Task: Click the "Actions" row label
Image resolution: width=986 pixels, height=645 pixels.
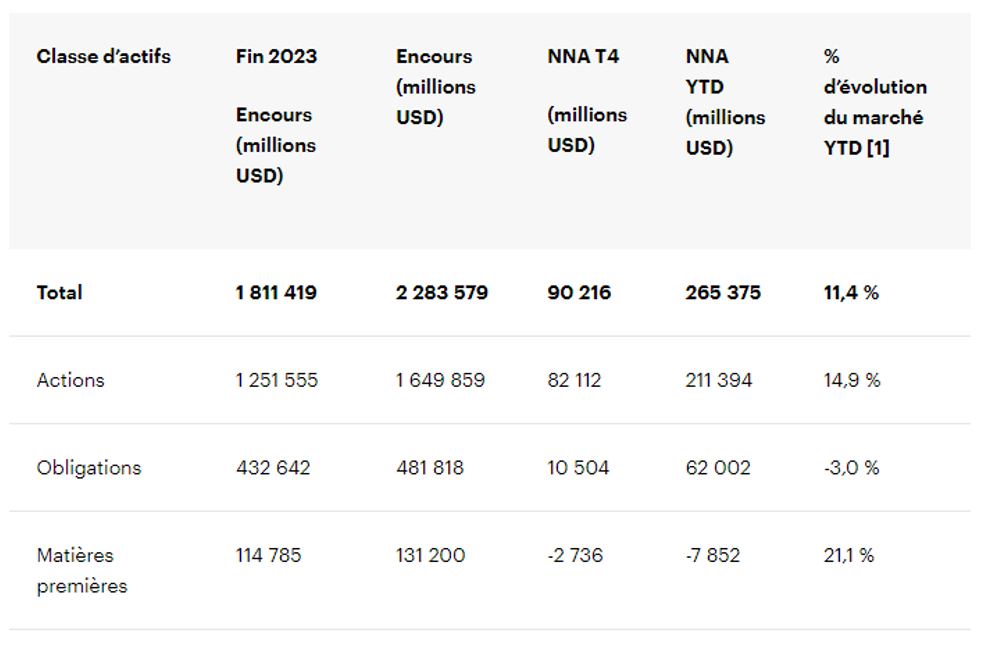Action: tap(70, 380)
